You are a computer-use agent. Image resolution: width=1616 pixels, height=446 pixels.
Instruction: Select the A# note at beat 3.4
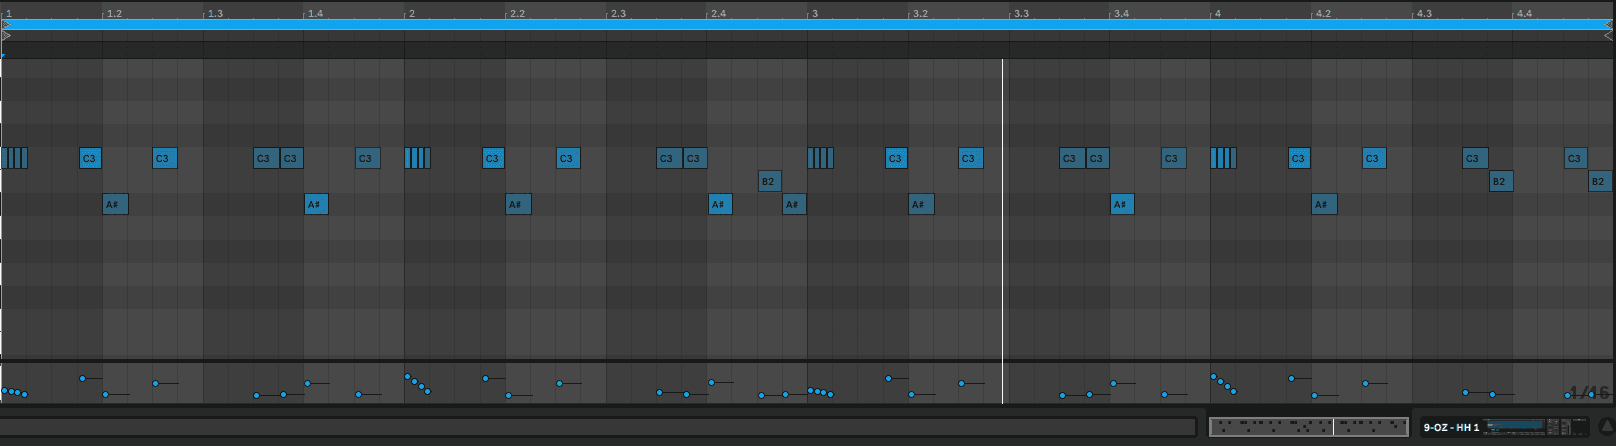1123,204
